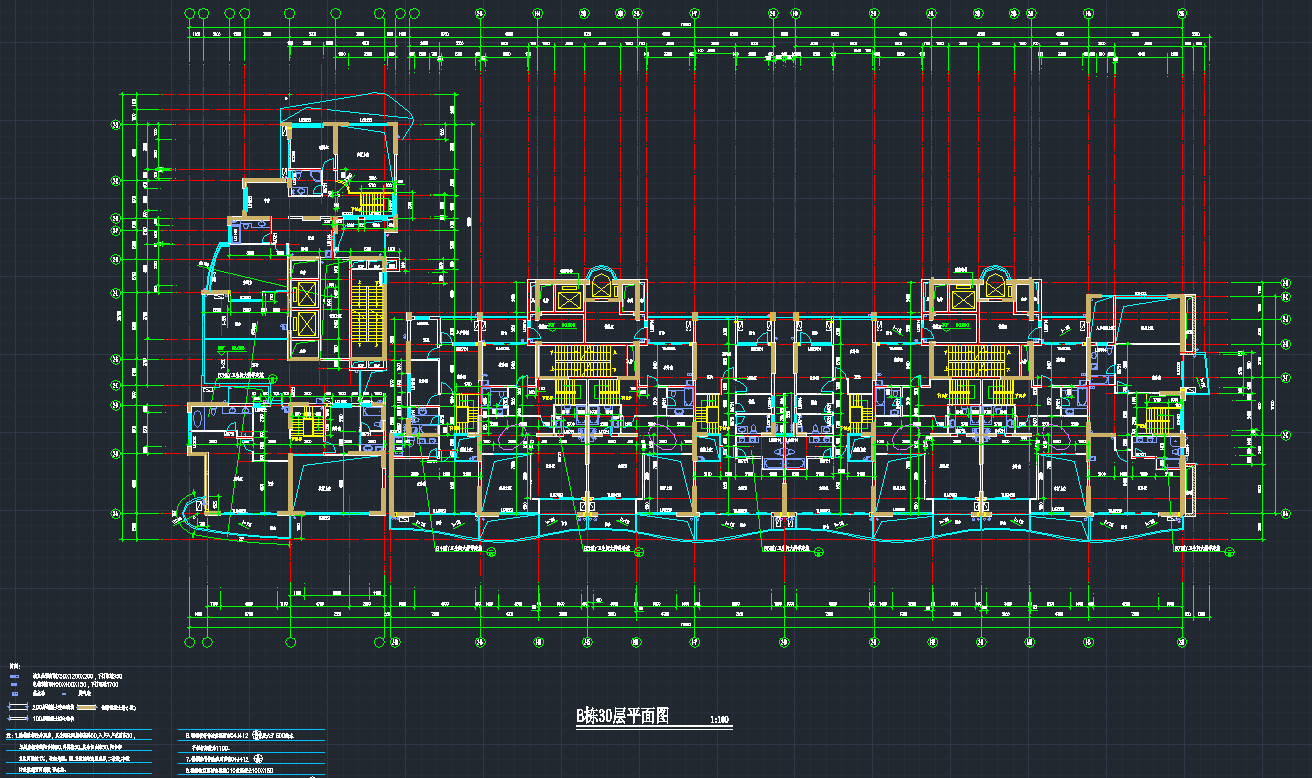Select the topmost axis bubble on left side
Screen dimensions: 1312x778
click(115, 125)
